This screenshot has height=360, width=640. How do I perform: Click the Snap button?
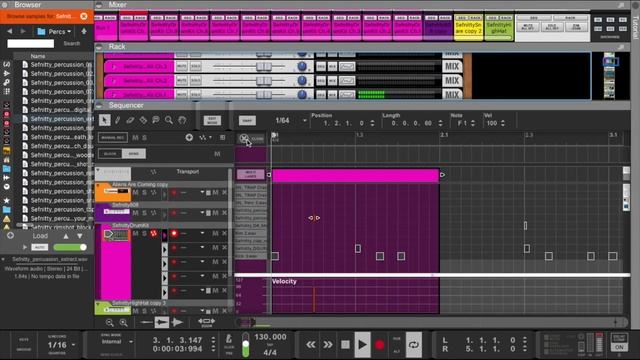(x=247, y=120)
